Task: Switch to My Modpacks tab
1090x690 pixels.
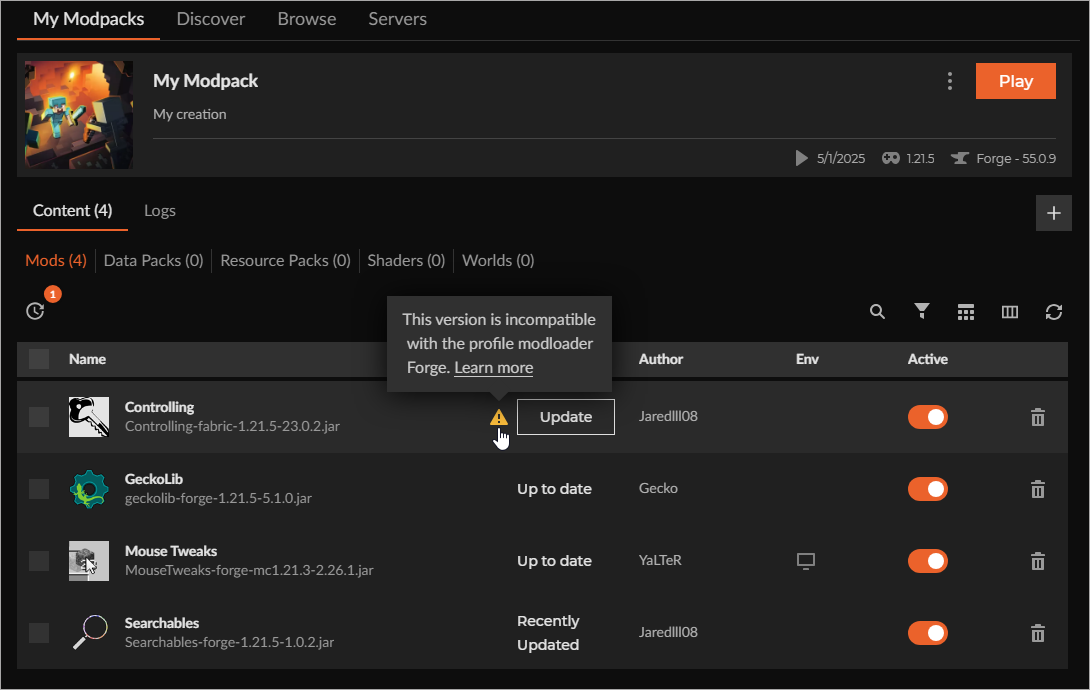Action: 88,19
